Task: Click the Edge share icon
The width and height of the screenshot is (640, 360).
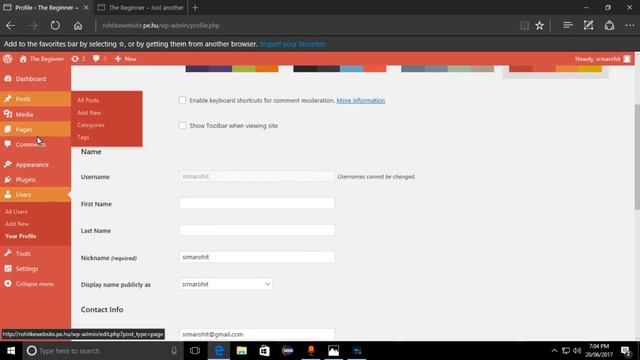Action: (x=609, y=25)
